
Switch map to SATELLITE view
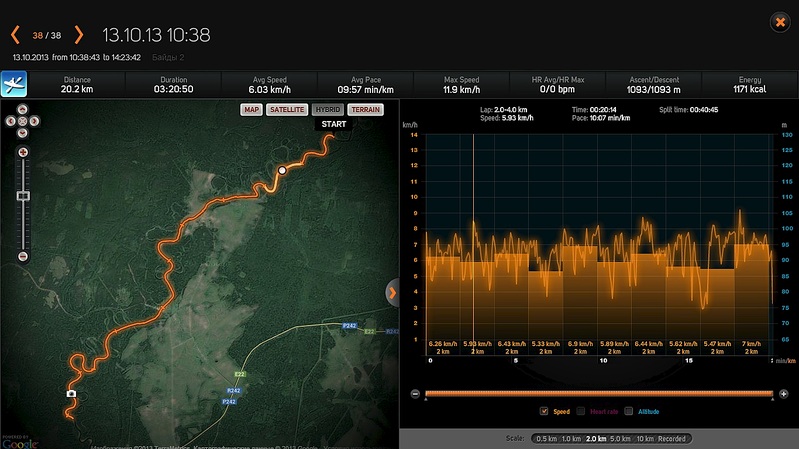coord(287,110)
